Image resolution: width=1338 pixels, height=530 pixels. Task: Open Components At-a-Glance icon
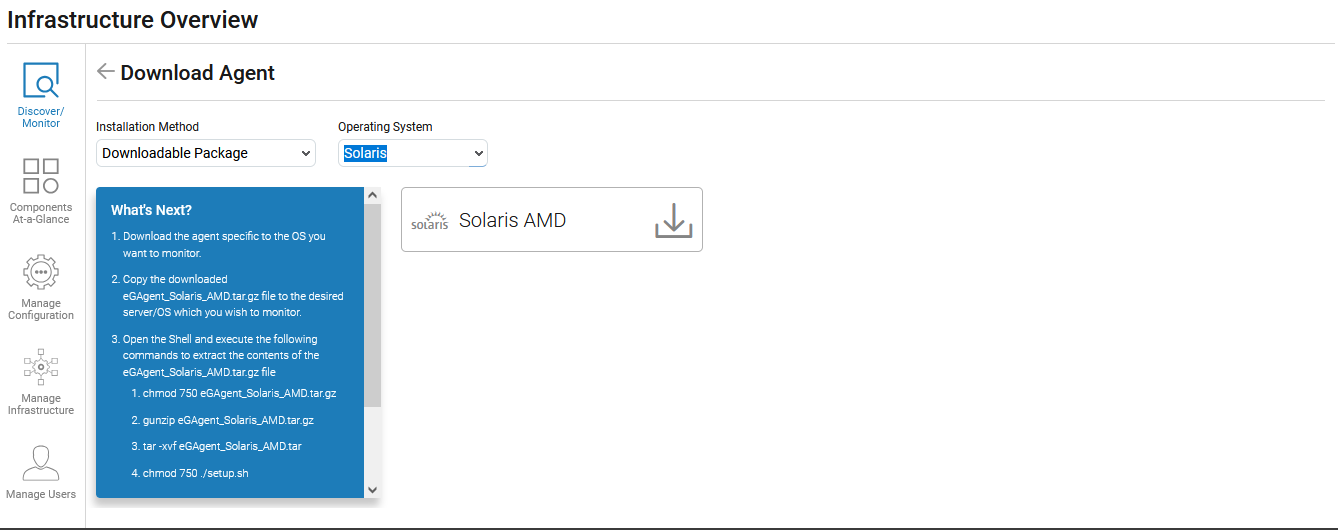[41, 176]
